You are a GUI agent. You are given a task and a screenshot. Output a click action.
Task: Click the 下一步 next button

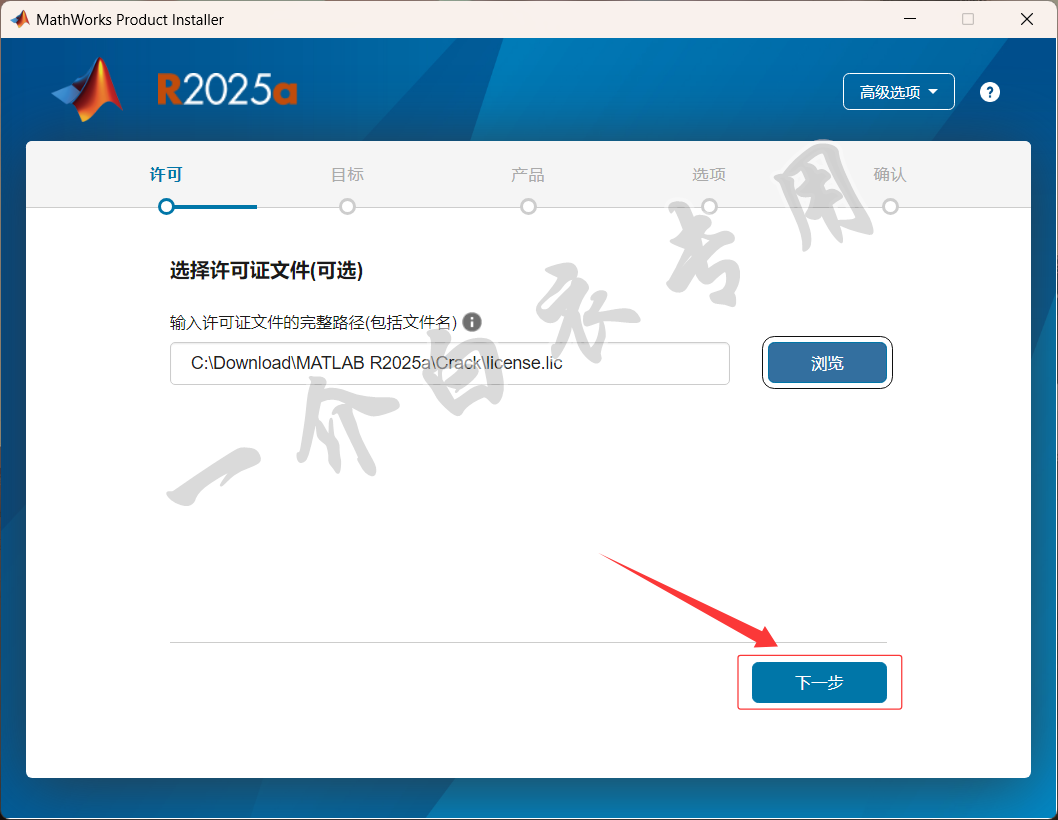point(819,682)
